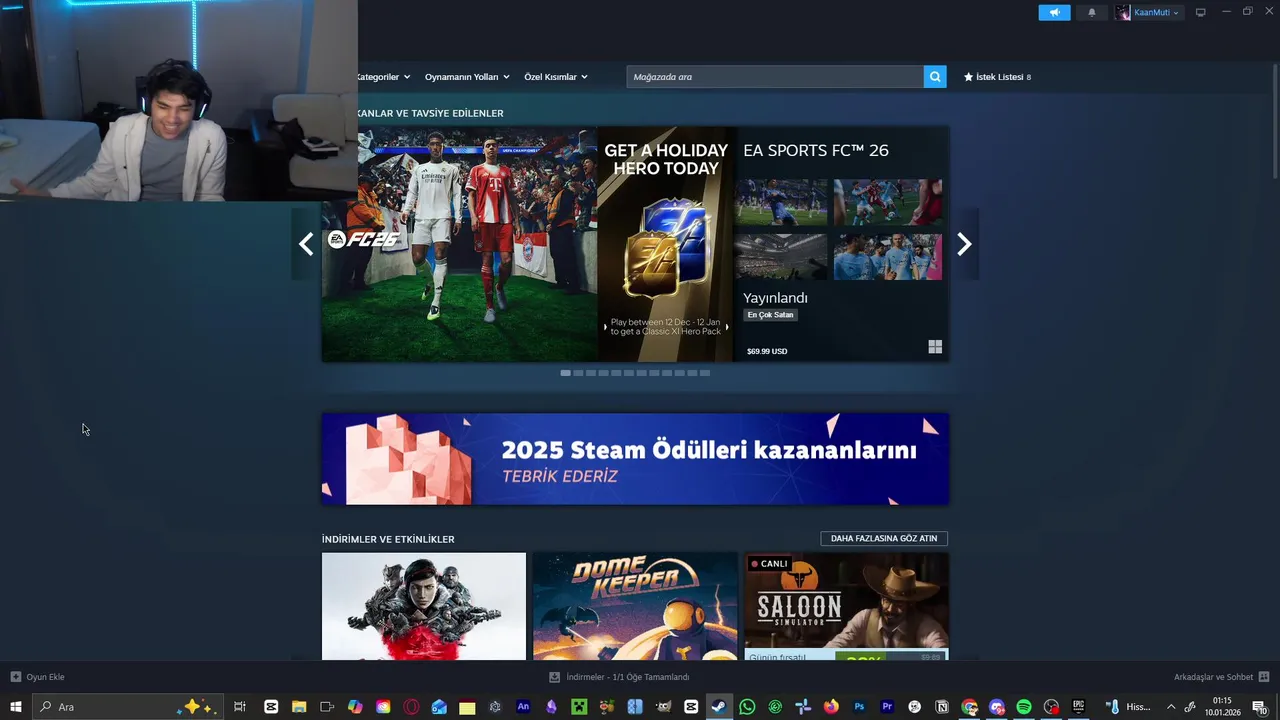This screenshot has height=720, width=1280.
Task: Open WhatsApp from the taskbar
Action: click(x=747, y=707)
